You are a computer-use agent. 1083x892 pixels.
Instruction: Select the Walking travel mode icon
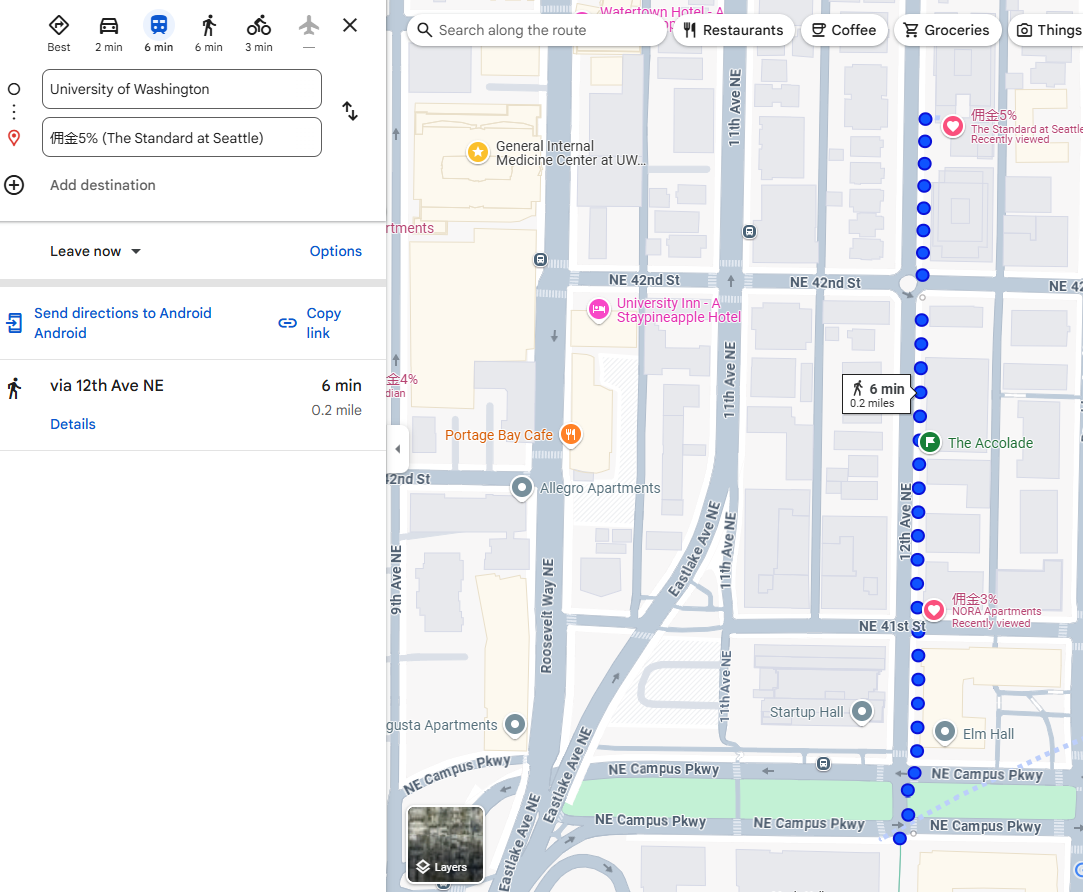point(209,26)
